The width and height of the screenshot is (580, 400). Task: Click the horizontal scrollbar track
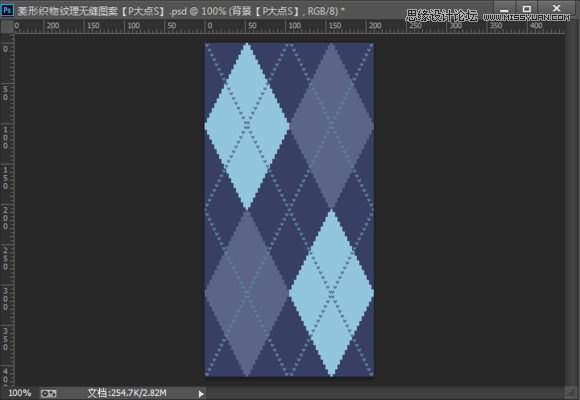(x=385, y=393)
